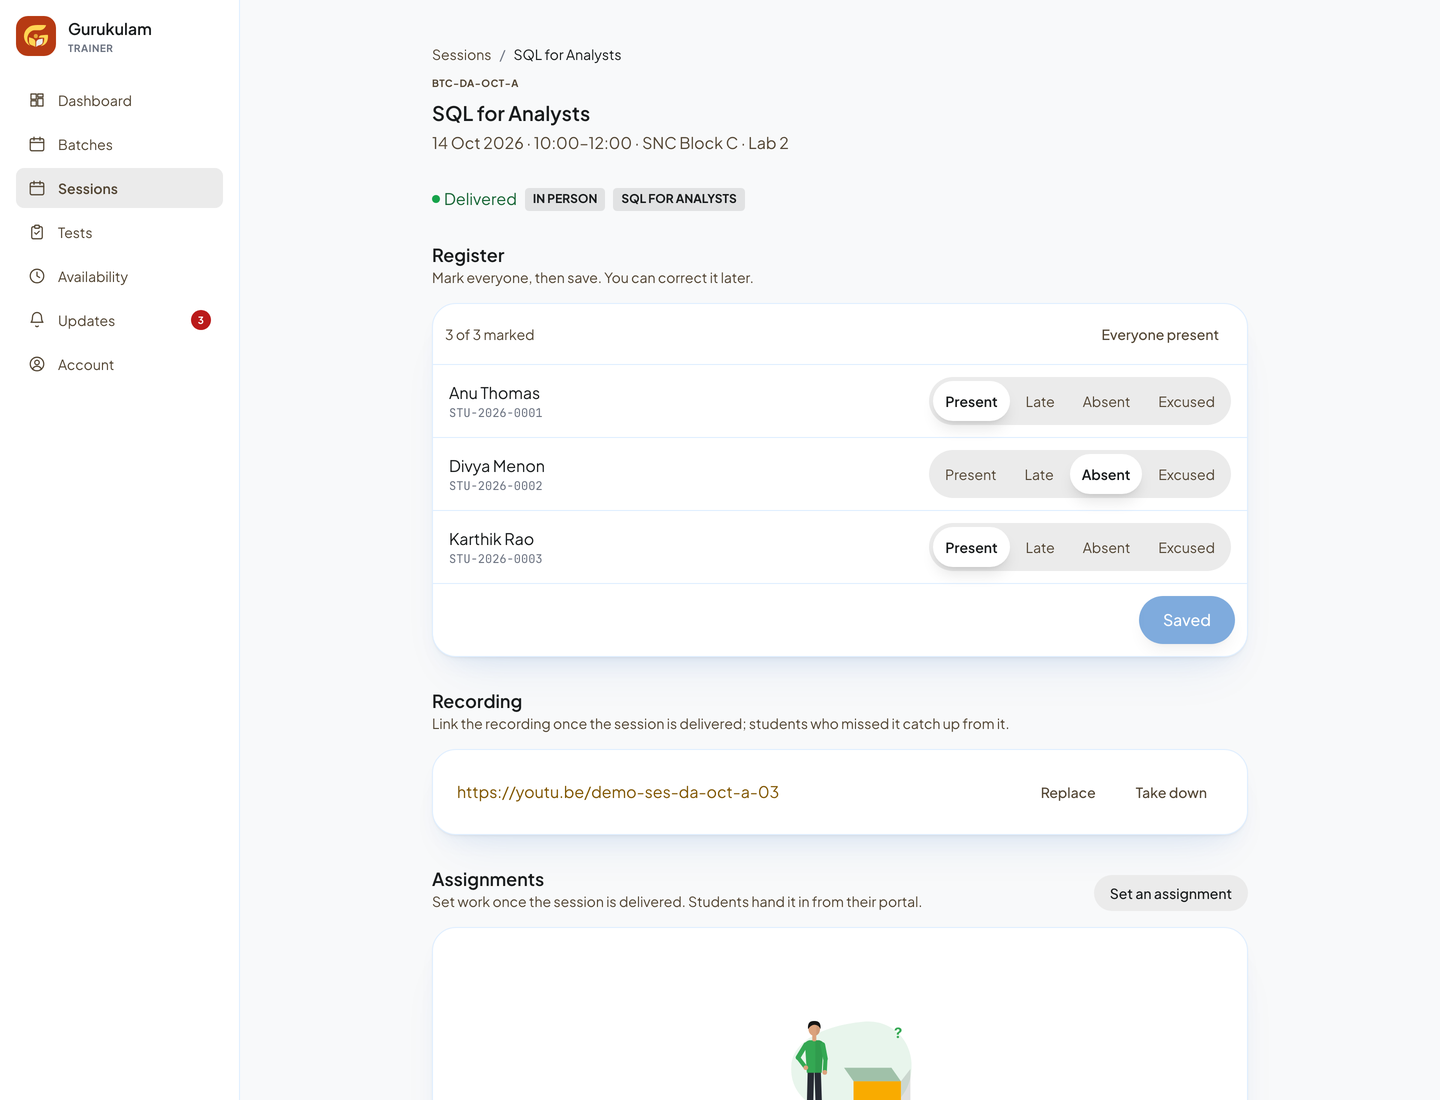Click the Delivered status label

click(x=474, y=199)
